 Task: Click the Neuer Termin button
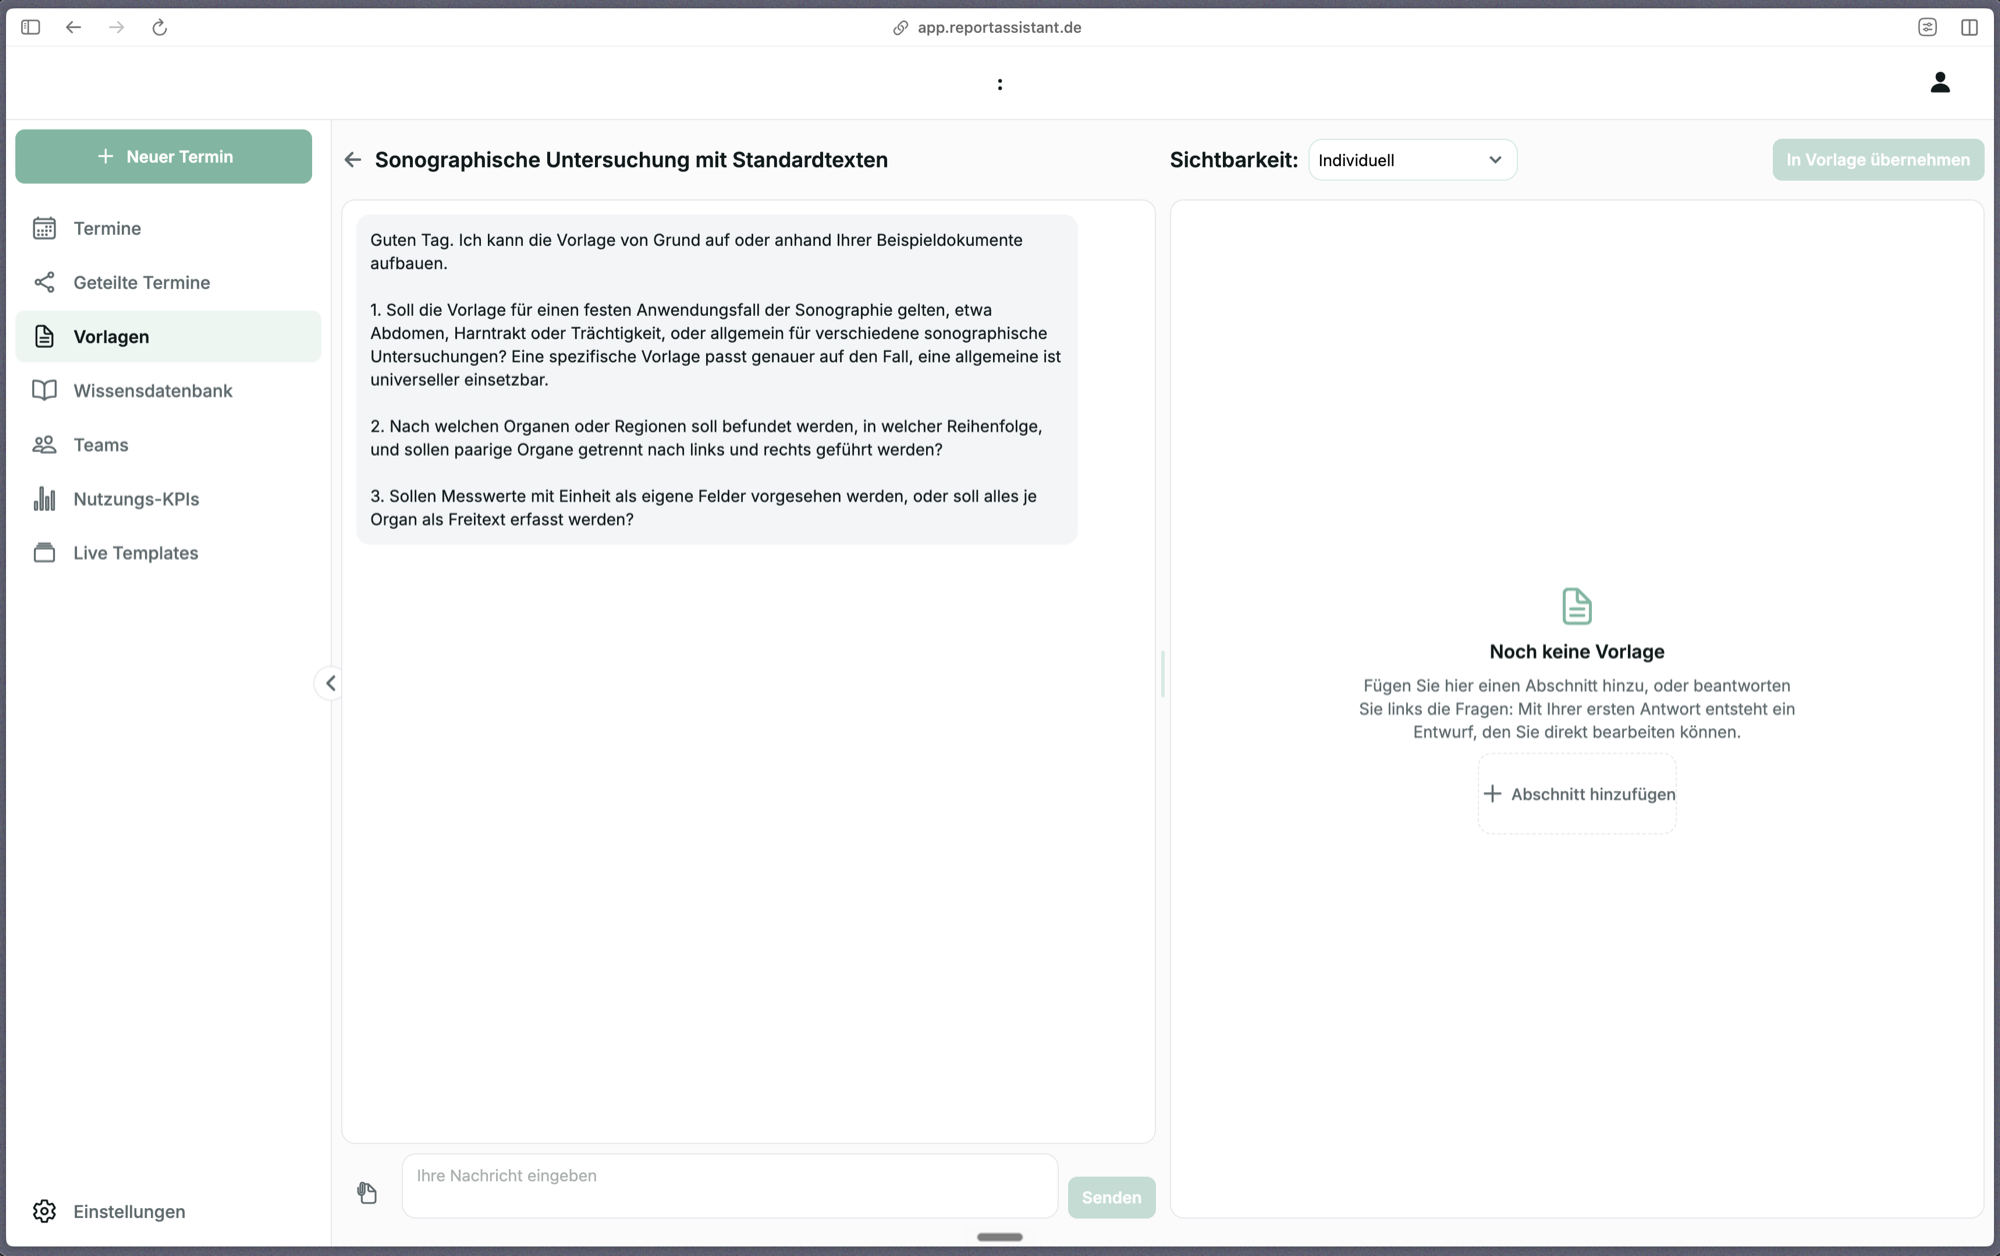point(163,156)
